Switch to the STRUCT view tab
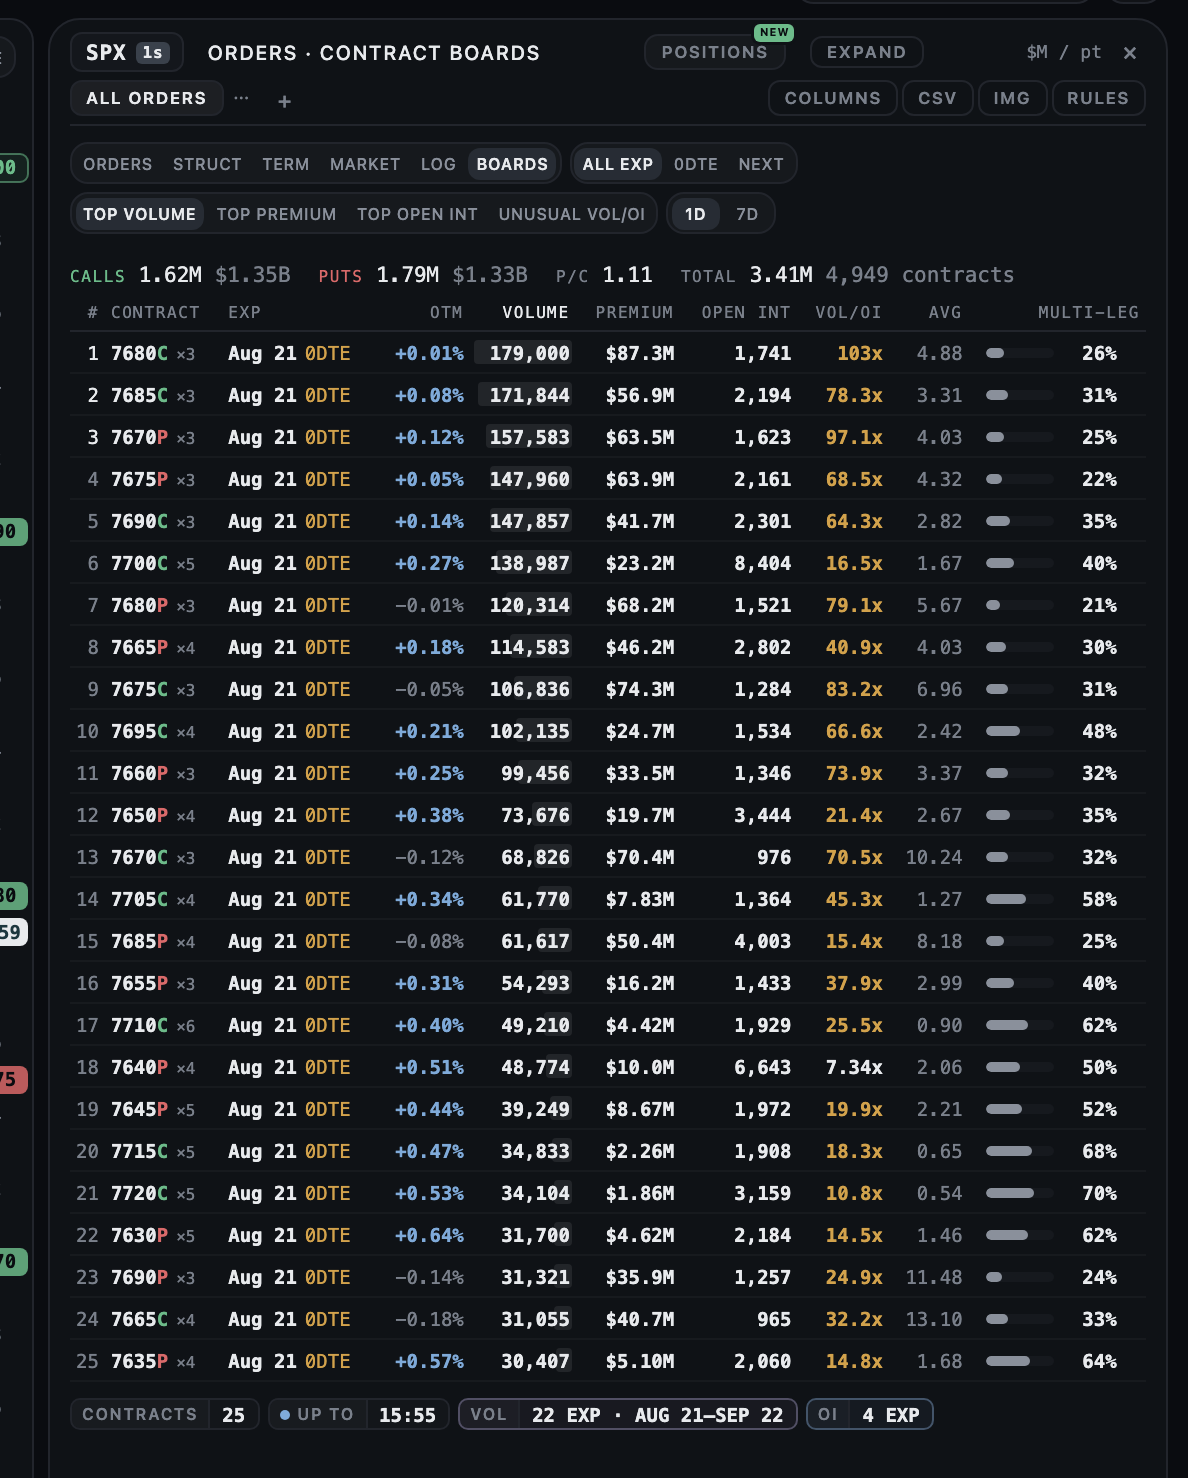 click(207, 164)
